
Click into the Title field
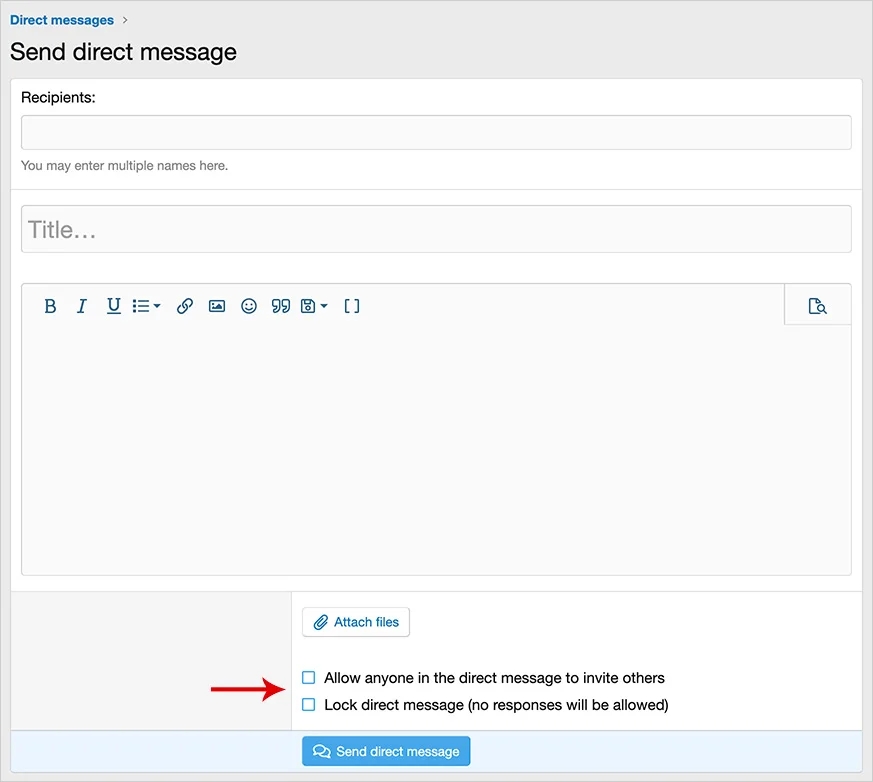coord(436,230)
